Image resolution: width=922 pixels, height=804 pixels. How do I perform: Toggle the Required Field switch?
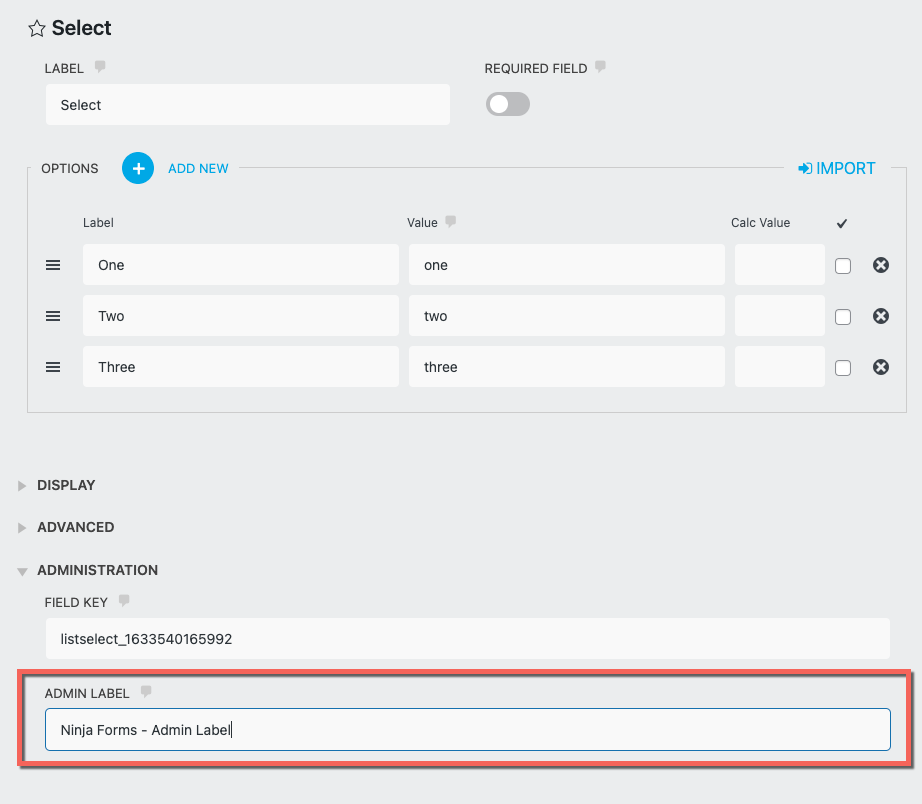508,104
